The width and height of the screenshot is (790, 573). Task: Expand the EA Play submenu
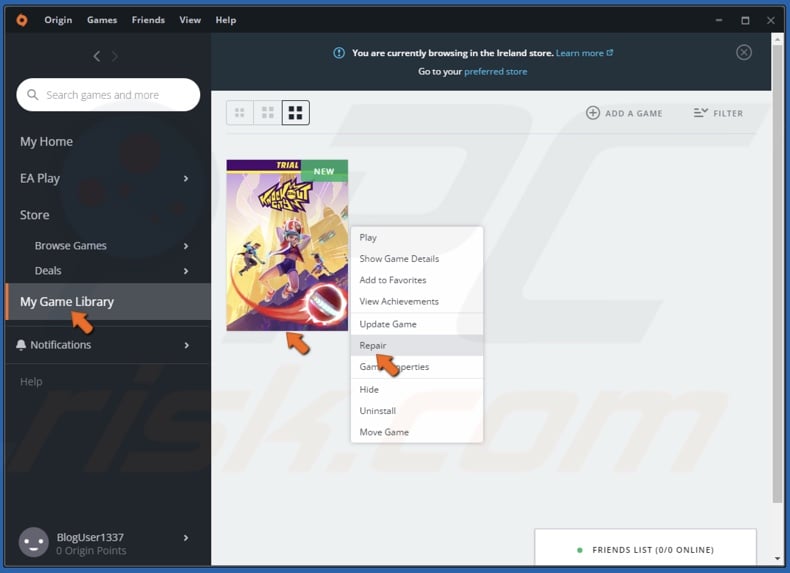(x=186, y=178)
